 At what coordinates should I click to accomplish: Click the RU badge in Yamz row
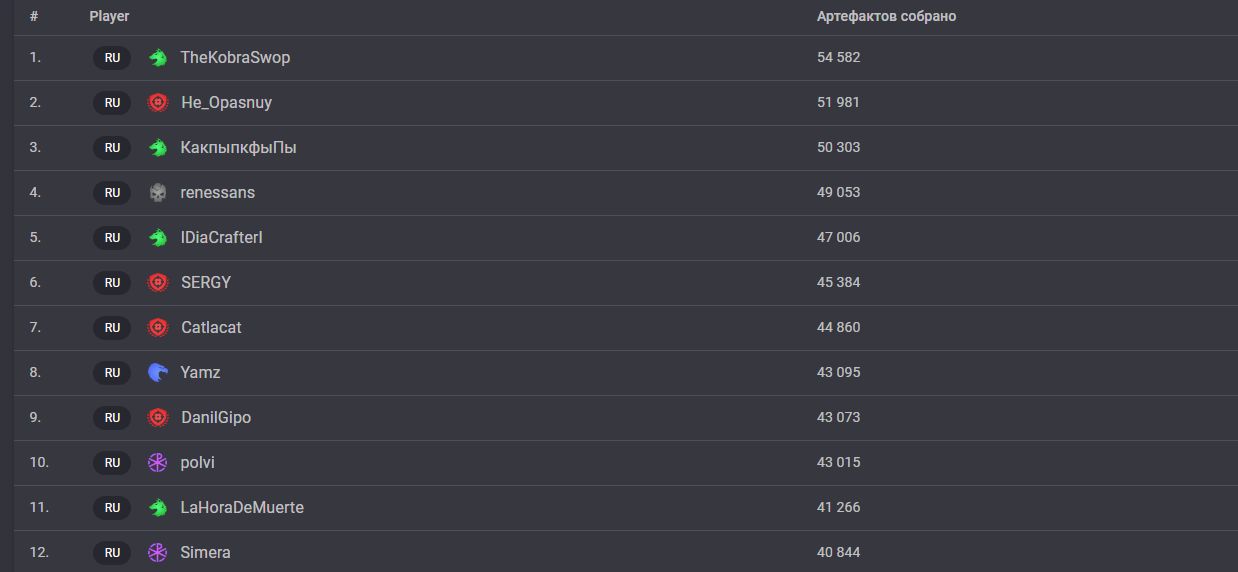click(112, 373)
